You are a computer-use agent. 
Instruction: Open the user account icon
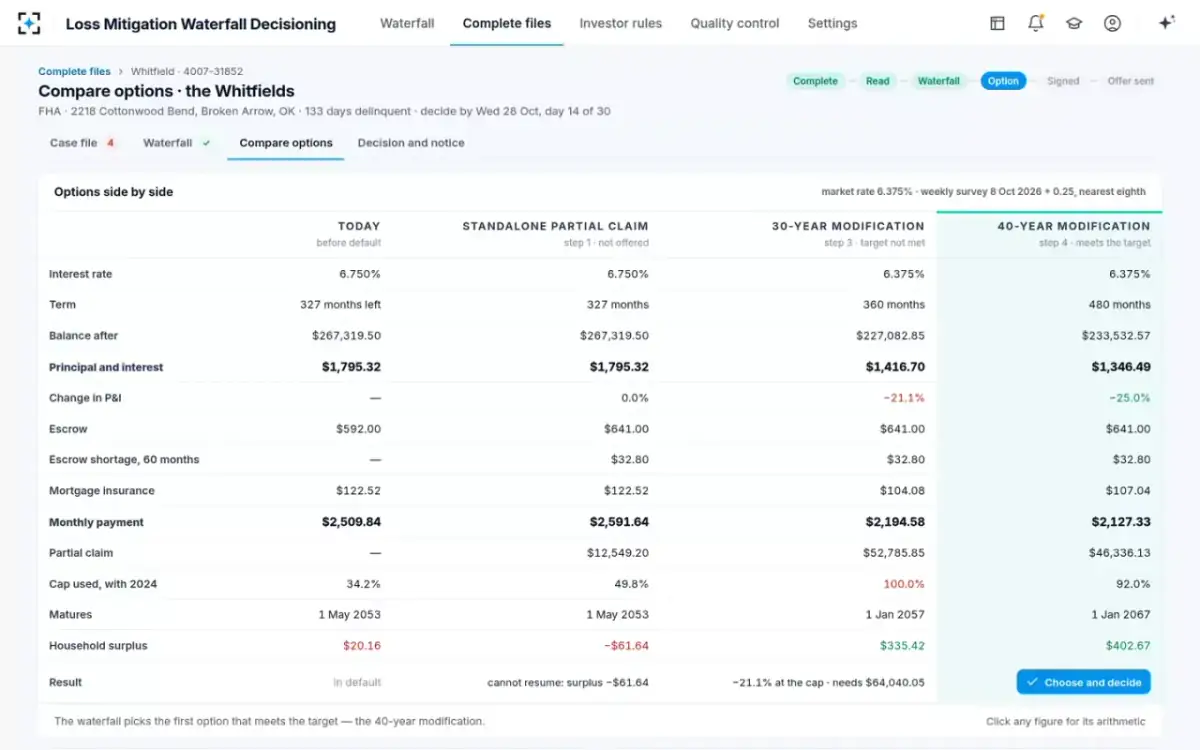click(1112, 23)
